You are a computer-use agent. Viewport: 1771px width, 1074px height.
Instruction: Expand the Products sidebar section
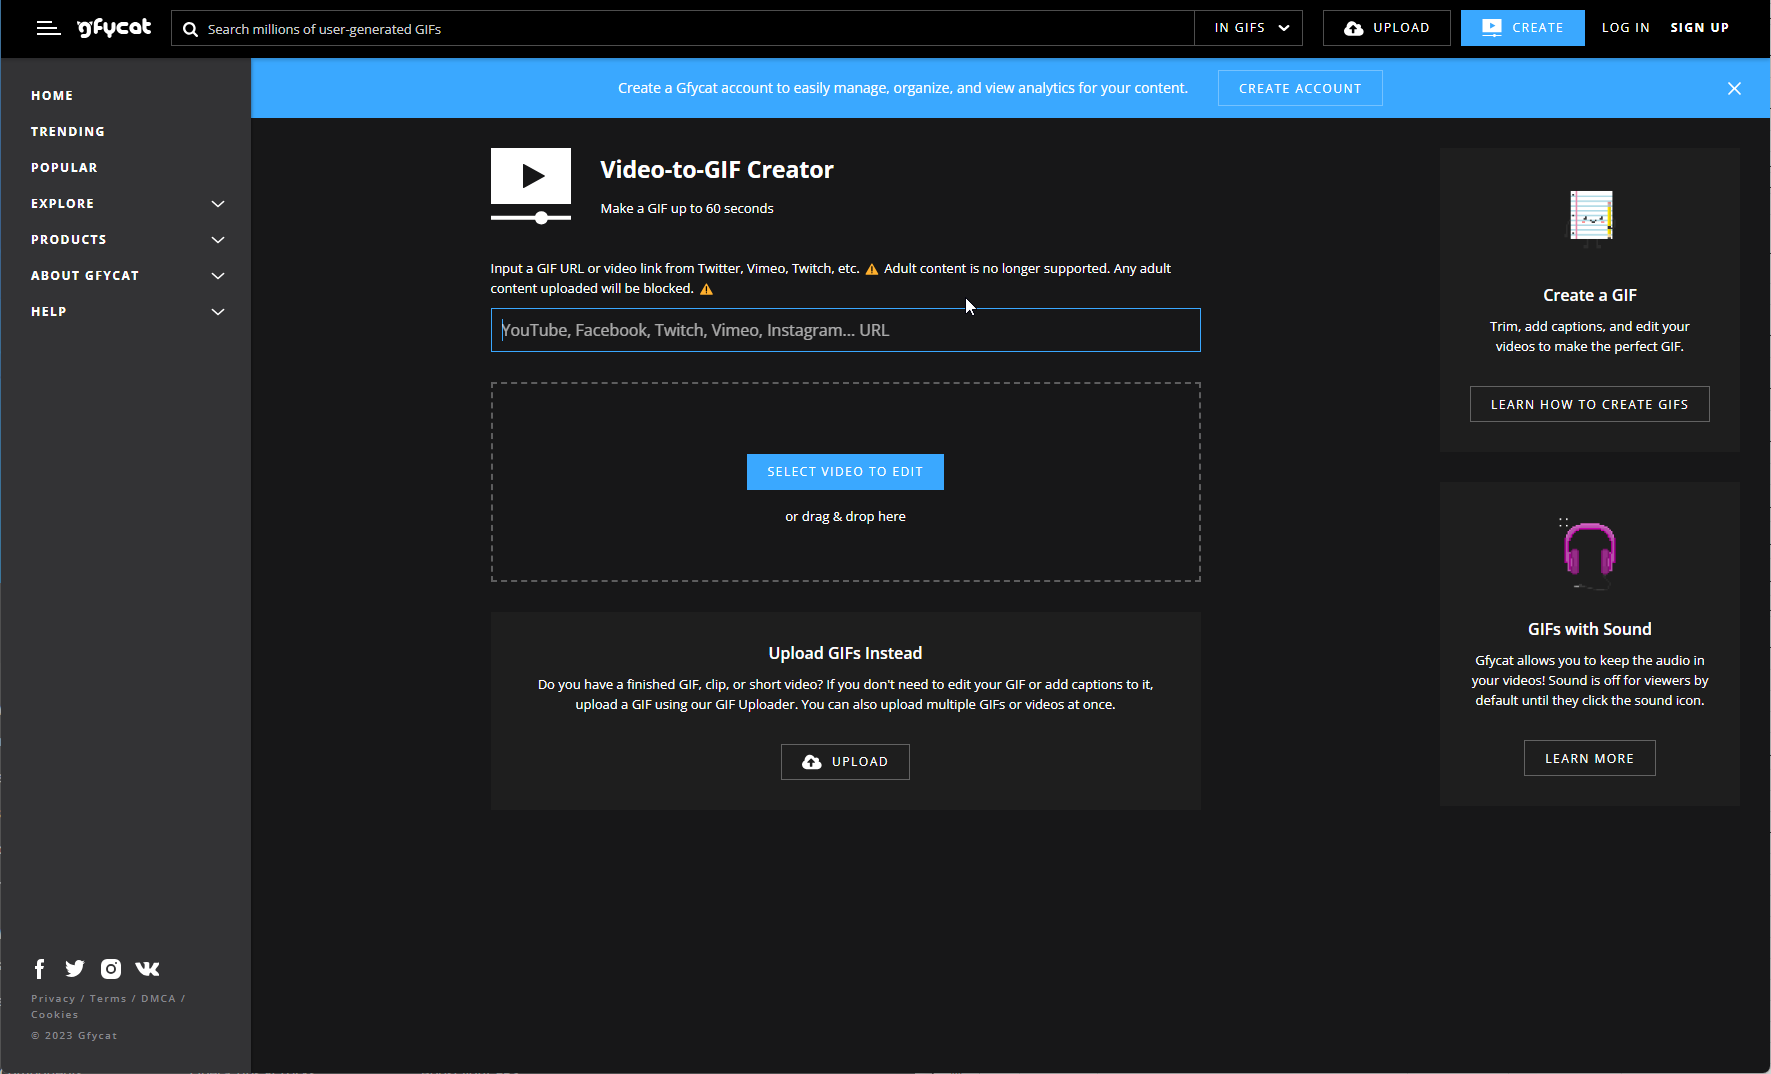pyautogui.click(x=218, y=240)
